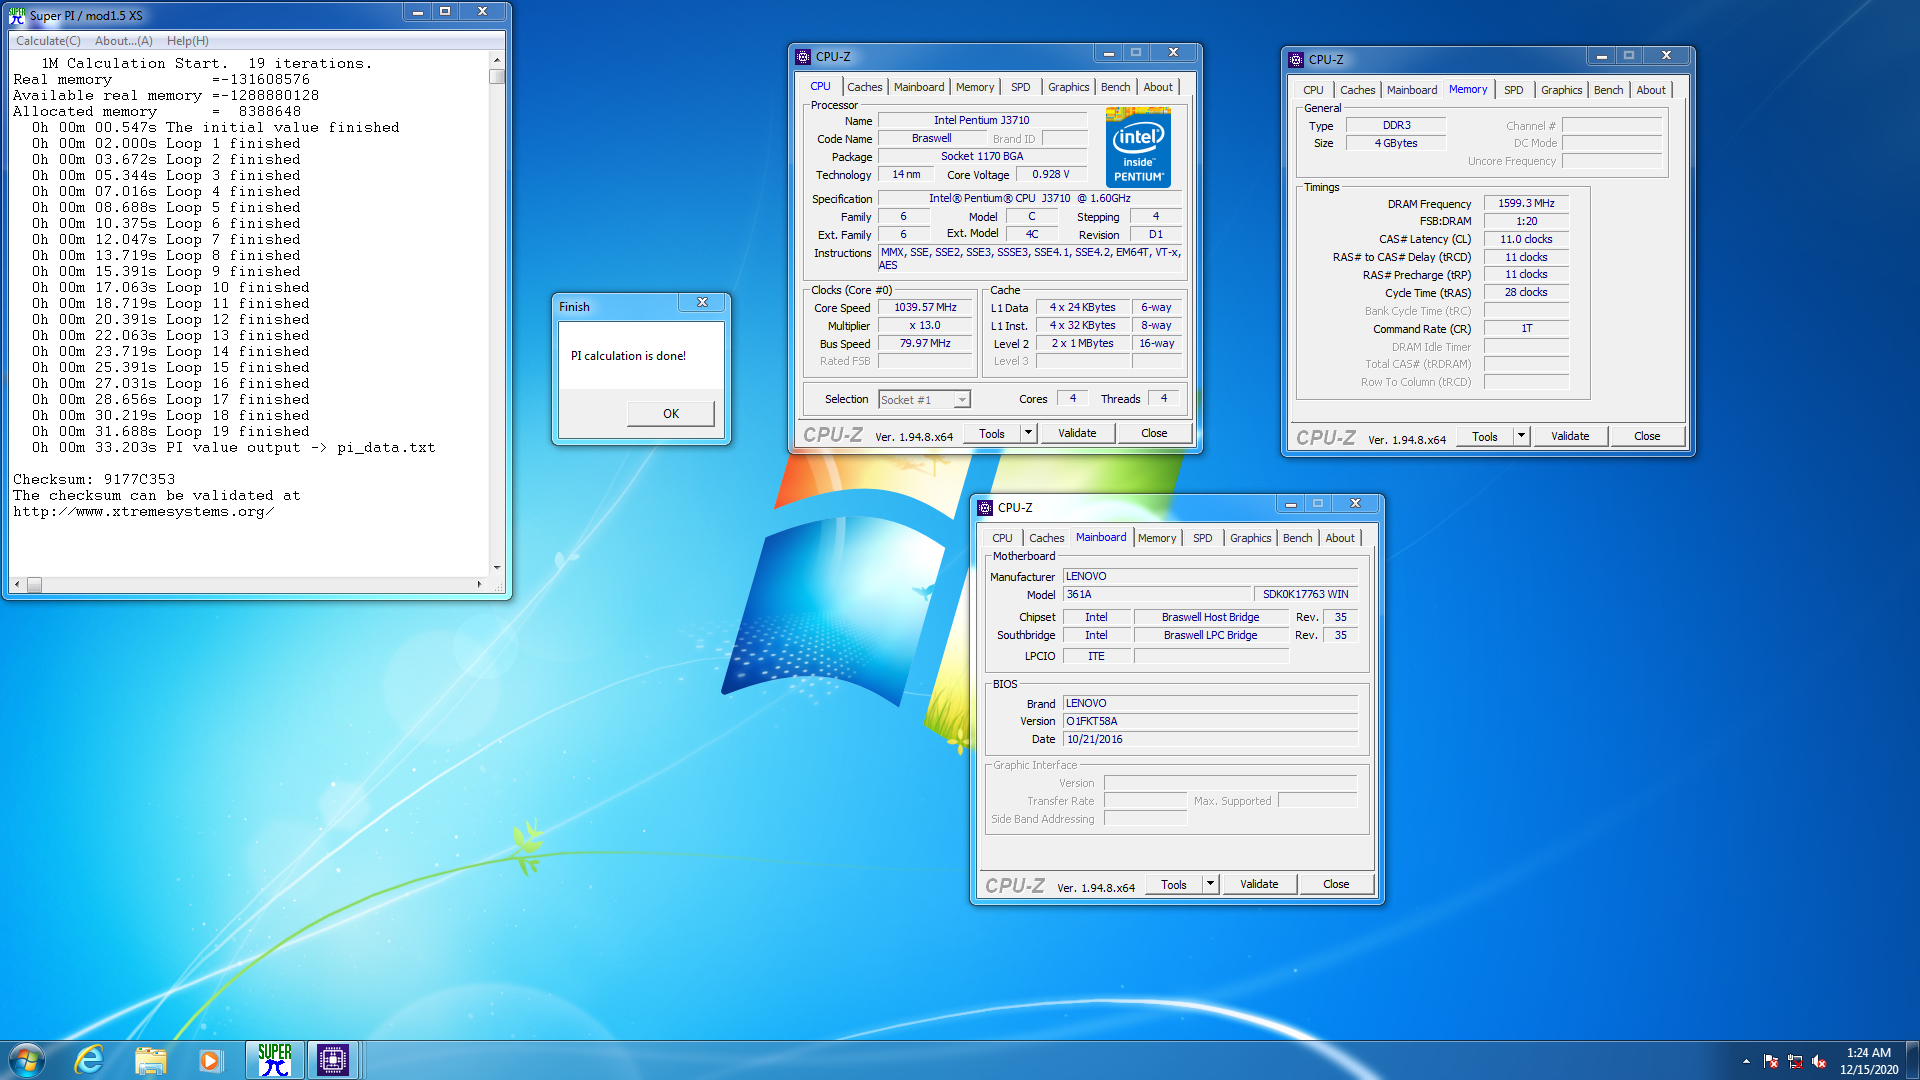Image resolution: width=1920 pixels, height=1080 pixels.
Task: Click Action Center flag tray icon
Action: tap(1771, 1061)
